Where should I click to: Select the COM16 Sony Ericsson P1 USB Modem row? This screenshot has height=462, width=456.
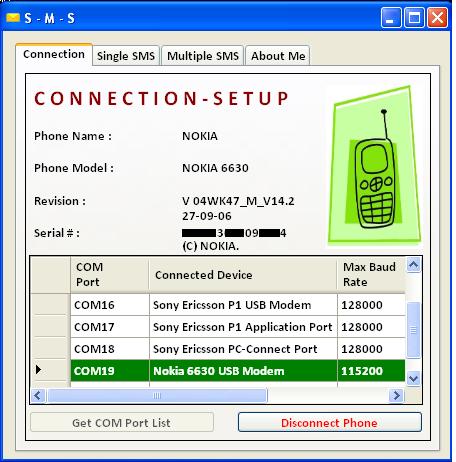click(238, 305)
